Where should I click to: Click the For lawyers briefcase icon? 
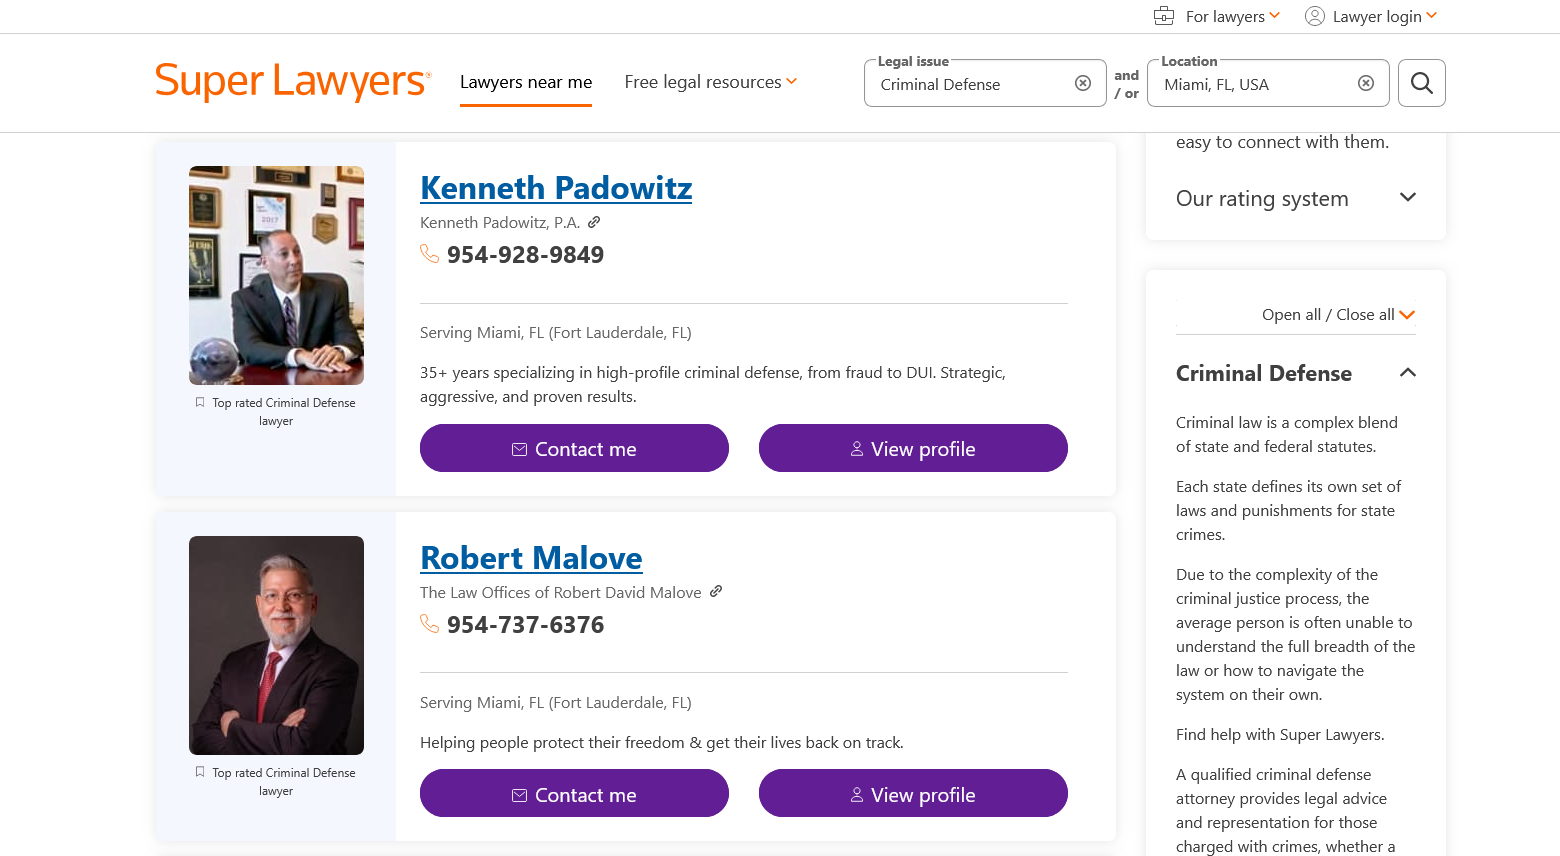1164,16
